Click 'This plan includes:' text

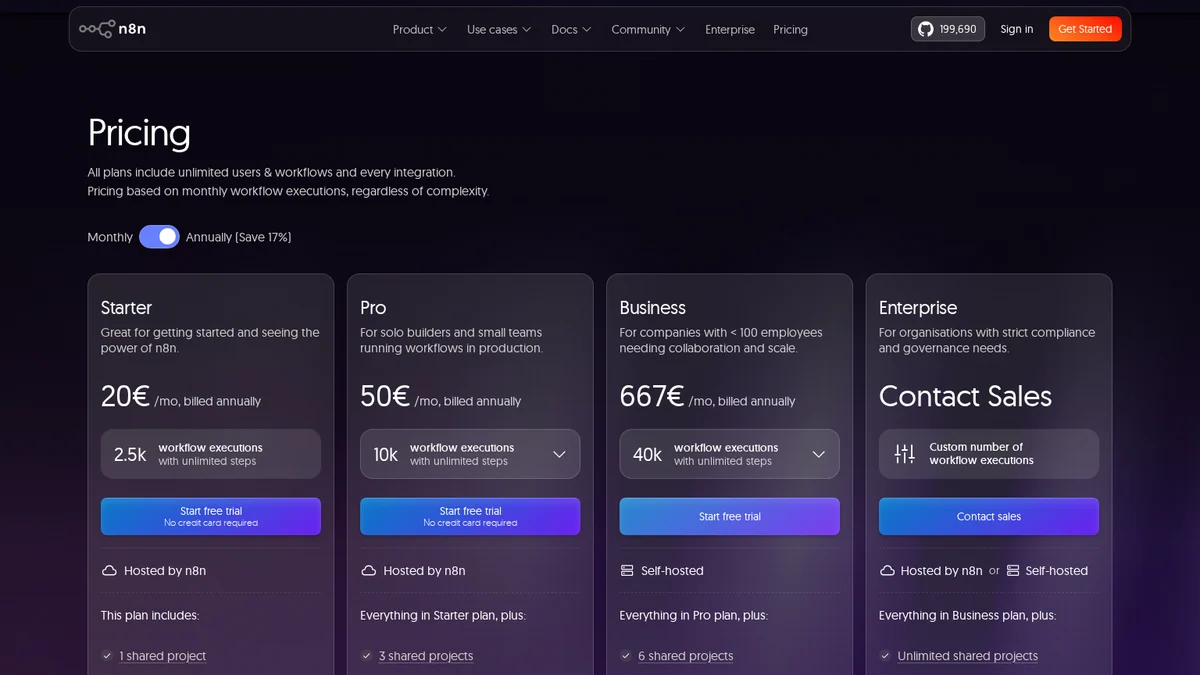point(150,615)
